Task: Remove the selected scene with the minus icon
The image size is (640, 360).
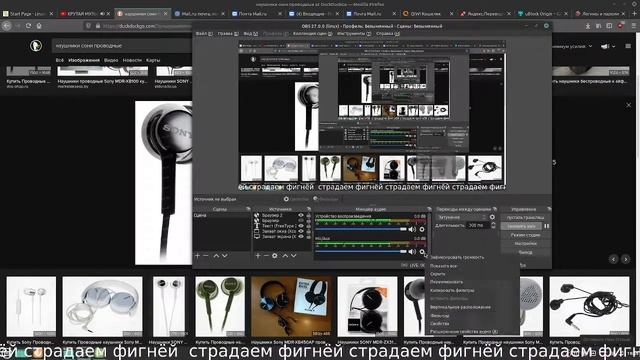Action: (206, 256)
